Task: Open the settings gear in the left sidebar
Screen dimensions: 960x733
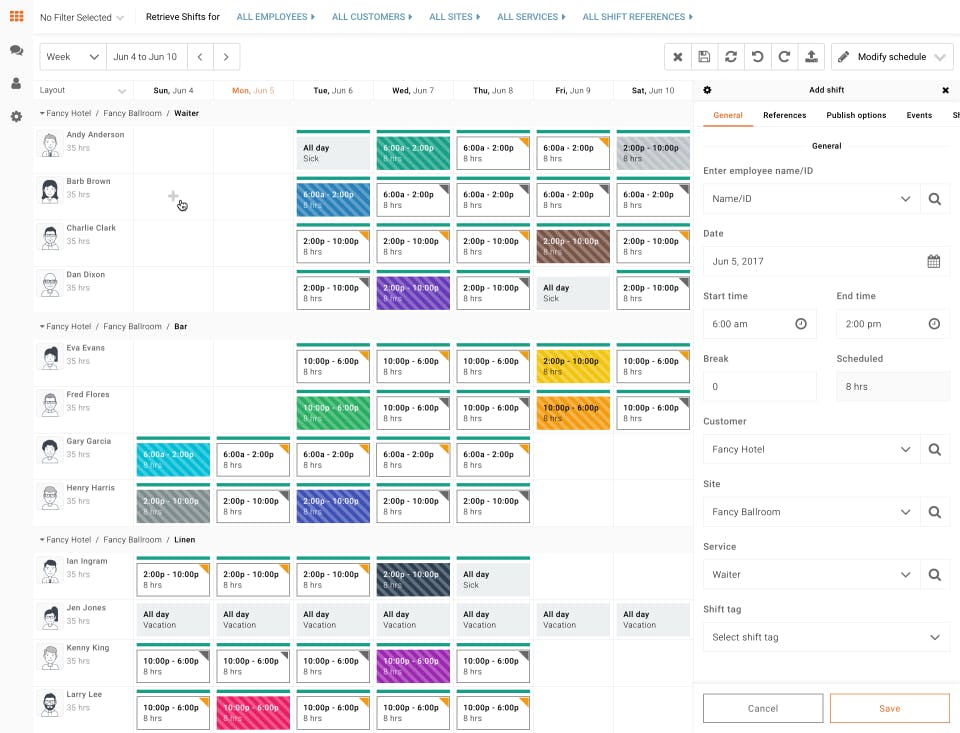Action: (x=17, y=116)
